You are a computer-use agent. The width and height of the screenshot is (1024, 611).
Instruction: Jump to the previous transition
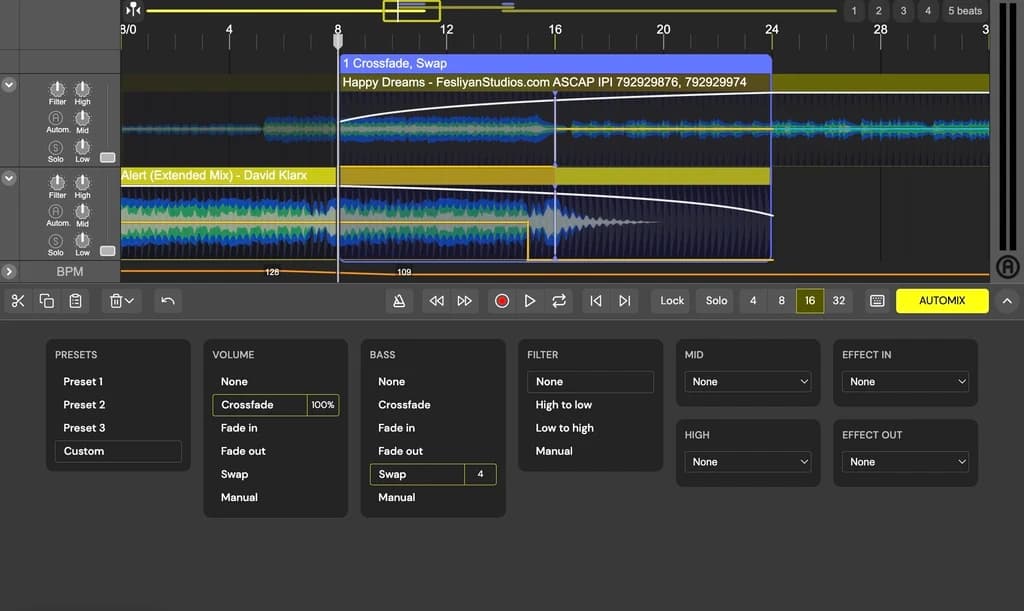tap(596, 301)
